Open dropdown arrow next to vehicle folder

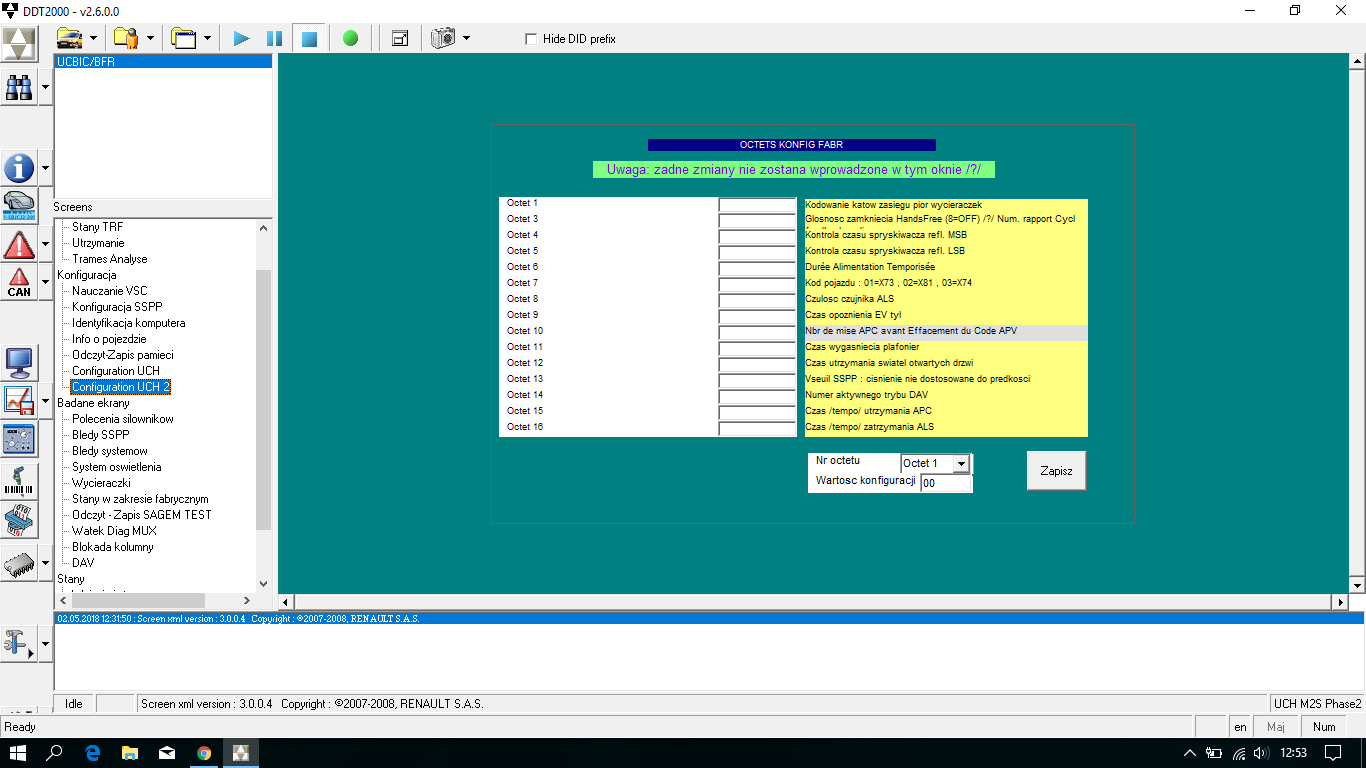pos(94,38)
